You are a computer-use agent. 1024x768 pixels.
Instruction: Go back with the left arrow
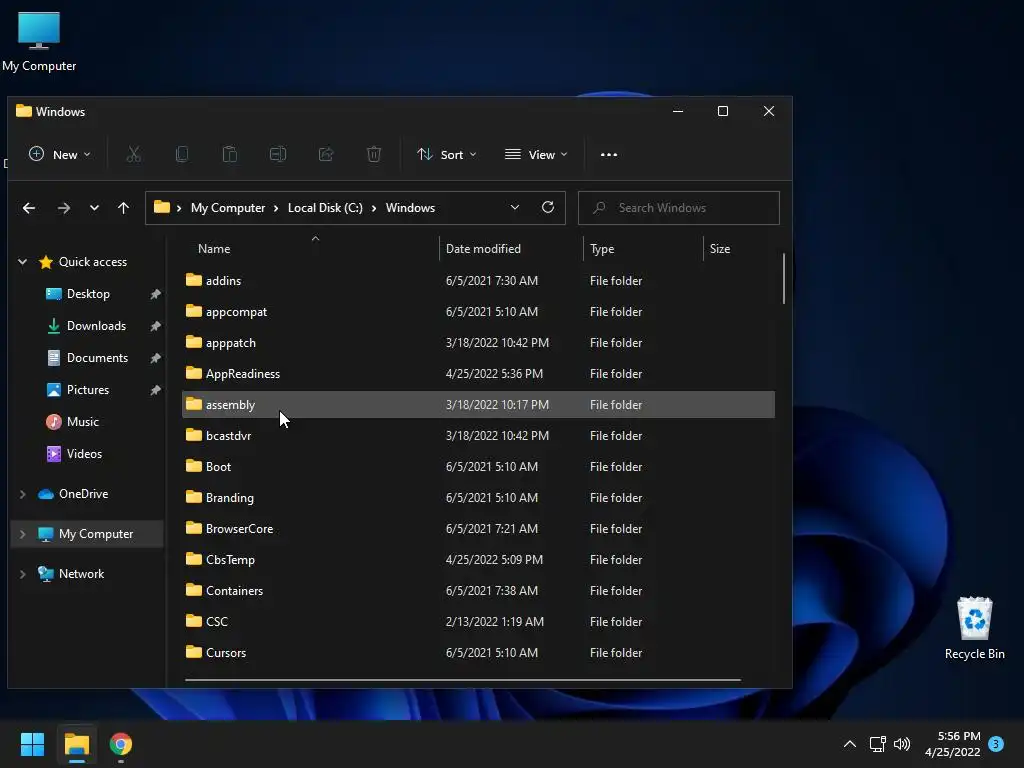pyautogui.click(x=29, y=208)
